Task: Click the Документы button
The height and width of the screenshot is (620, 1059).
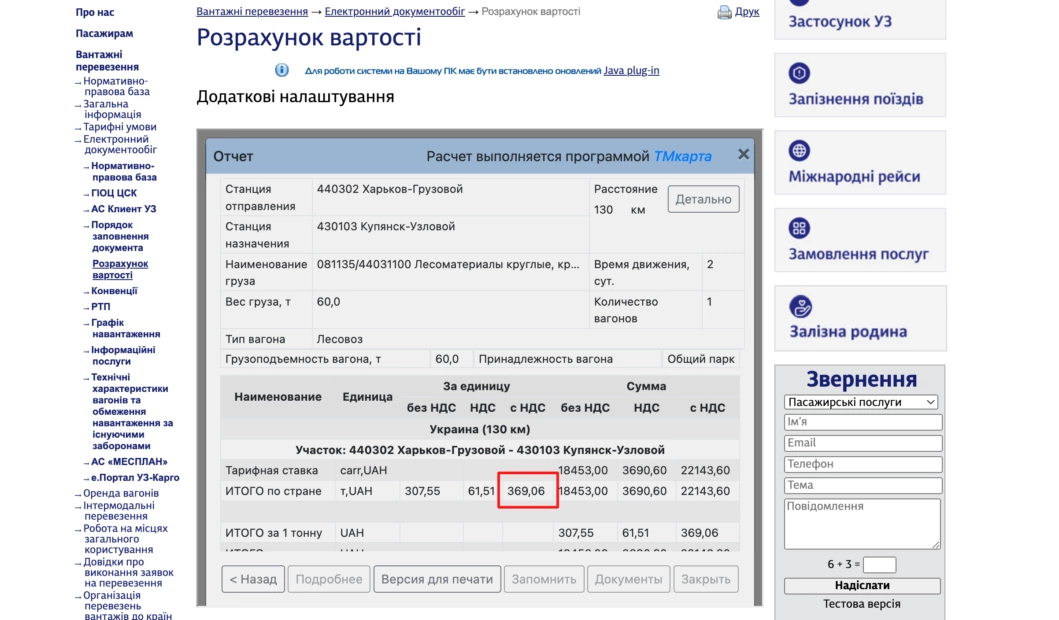Action: (x=628, y=579)
